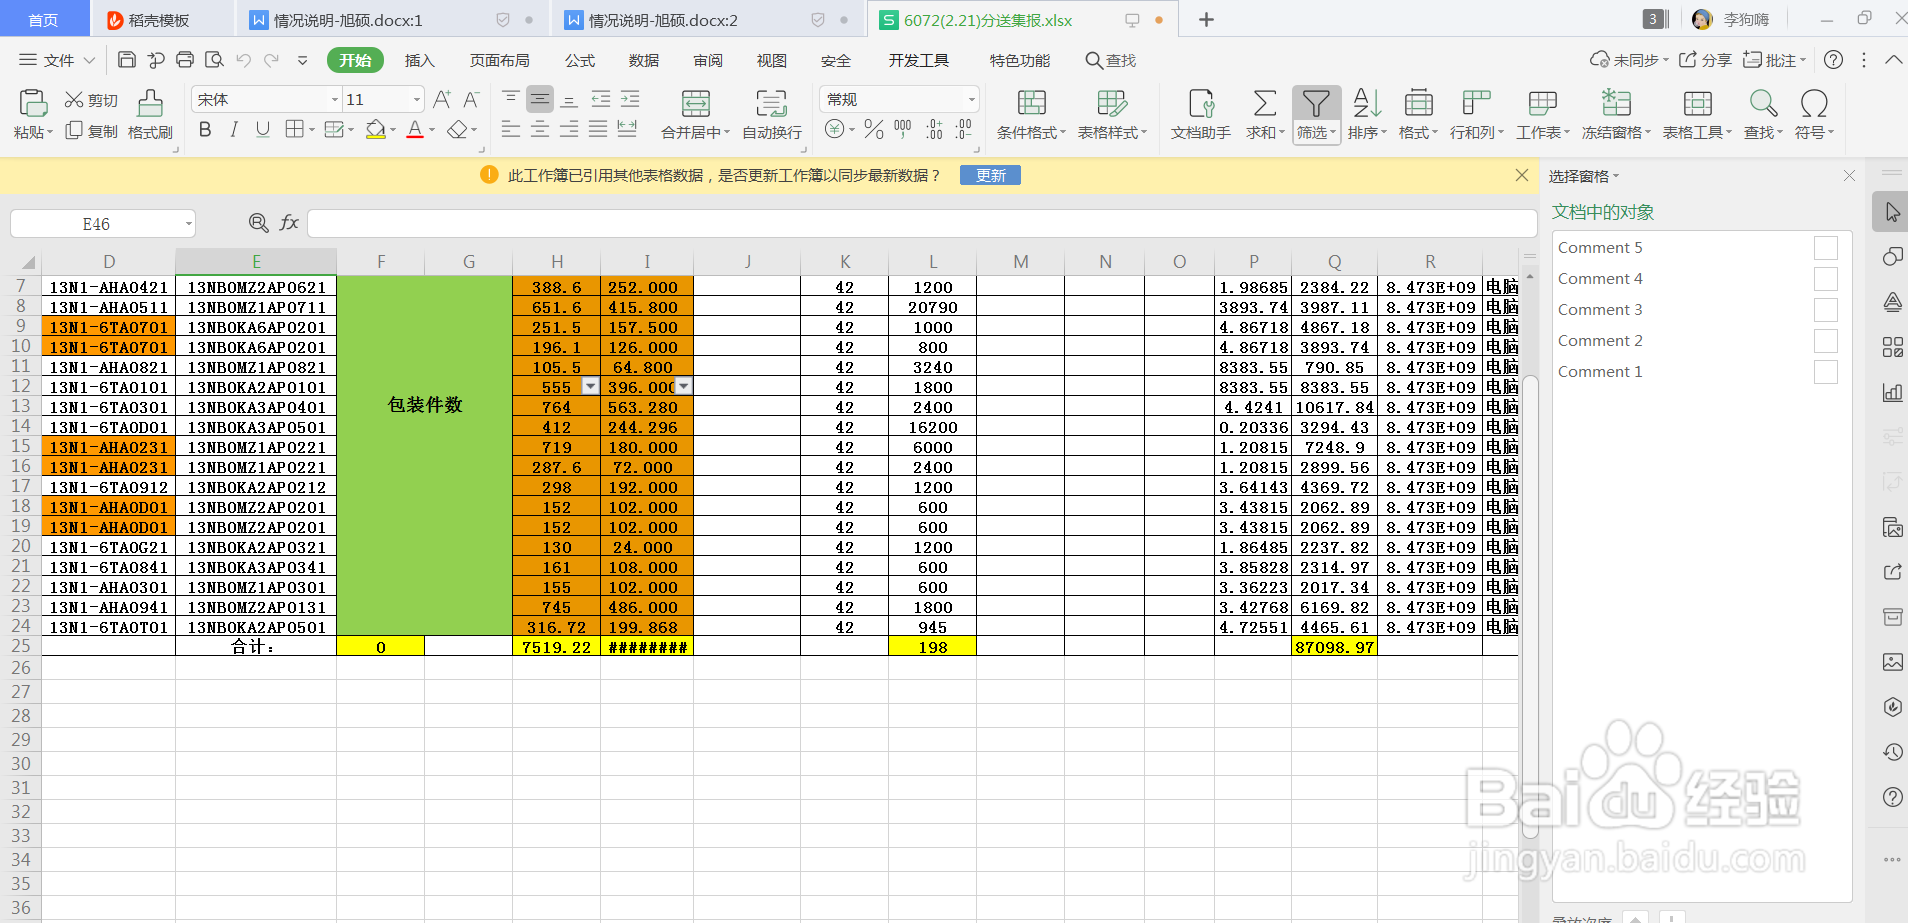
Task: Decrease font size with the A- icon
Action: point(471,99)
